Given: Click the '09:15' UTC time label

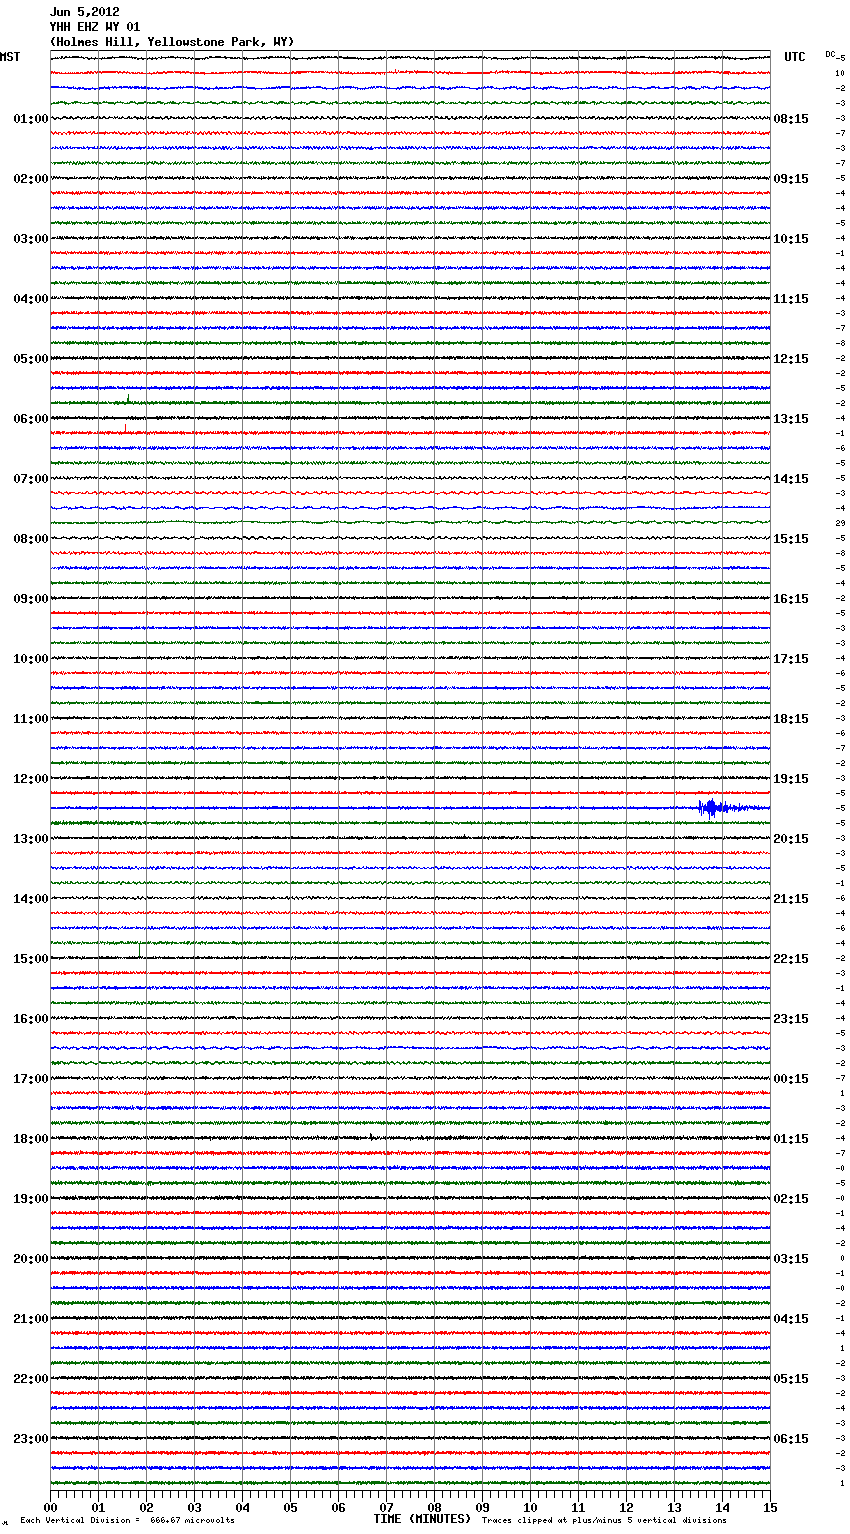Looking at the screenshot, I should point(791,178).
